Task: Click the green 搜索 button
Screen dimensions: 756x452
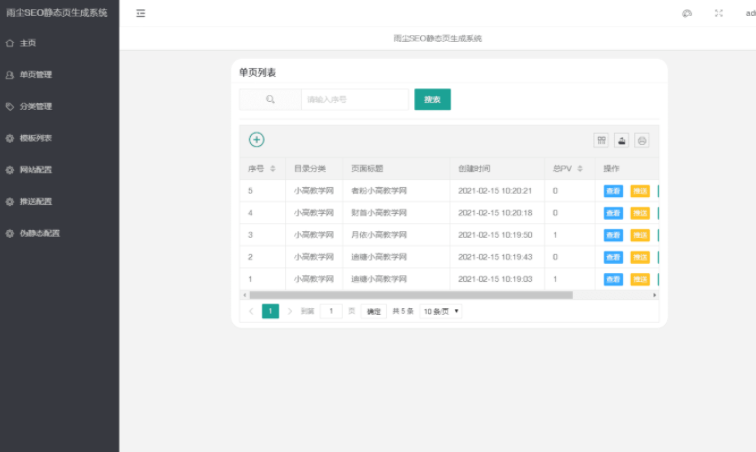Action: pyautogui.click(x=432, y=99)
